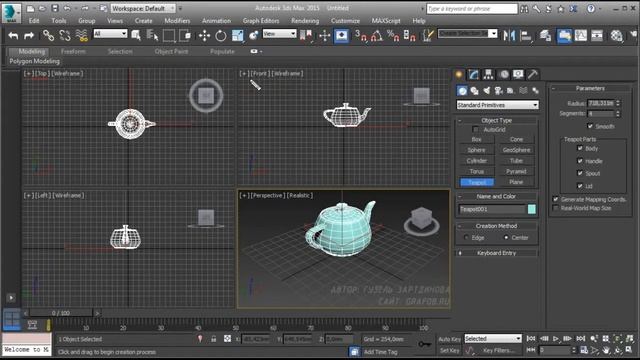The height and width of the screenshot is (360, 640).
Task: Uncheck the Lid teapot part
Action: pyautogui.click(x=580, y=186)
